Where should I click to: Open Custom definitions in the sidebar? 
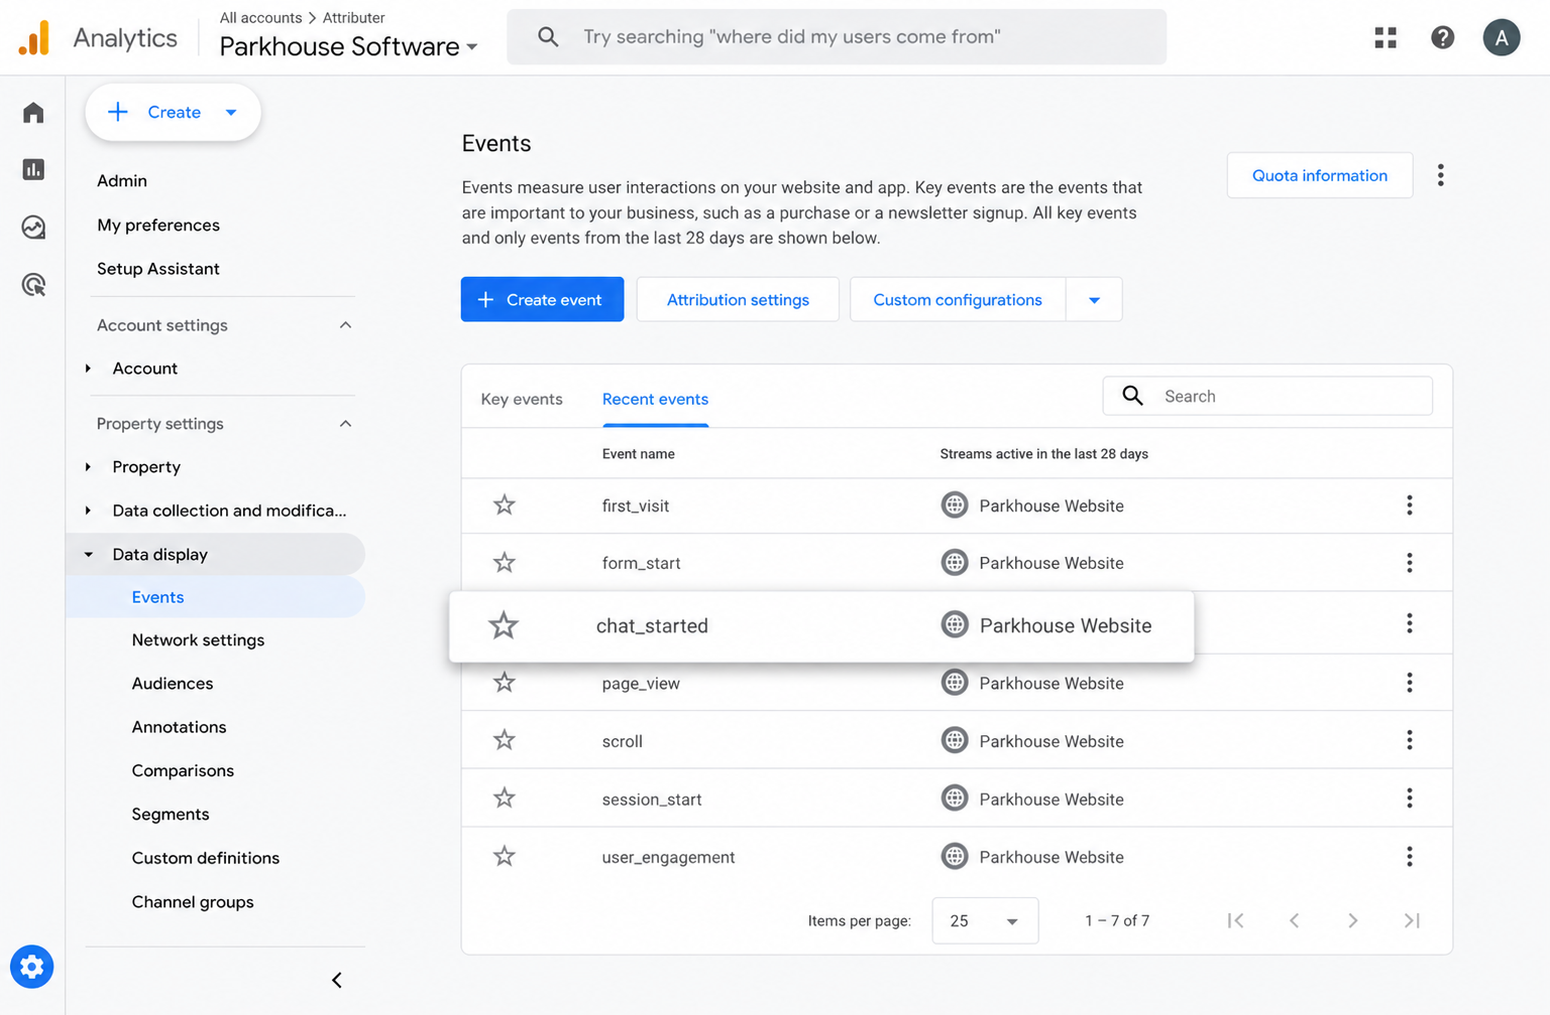[x=206, y=858]
